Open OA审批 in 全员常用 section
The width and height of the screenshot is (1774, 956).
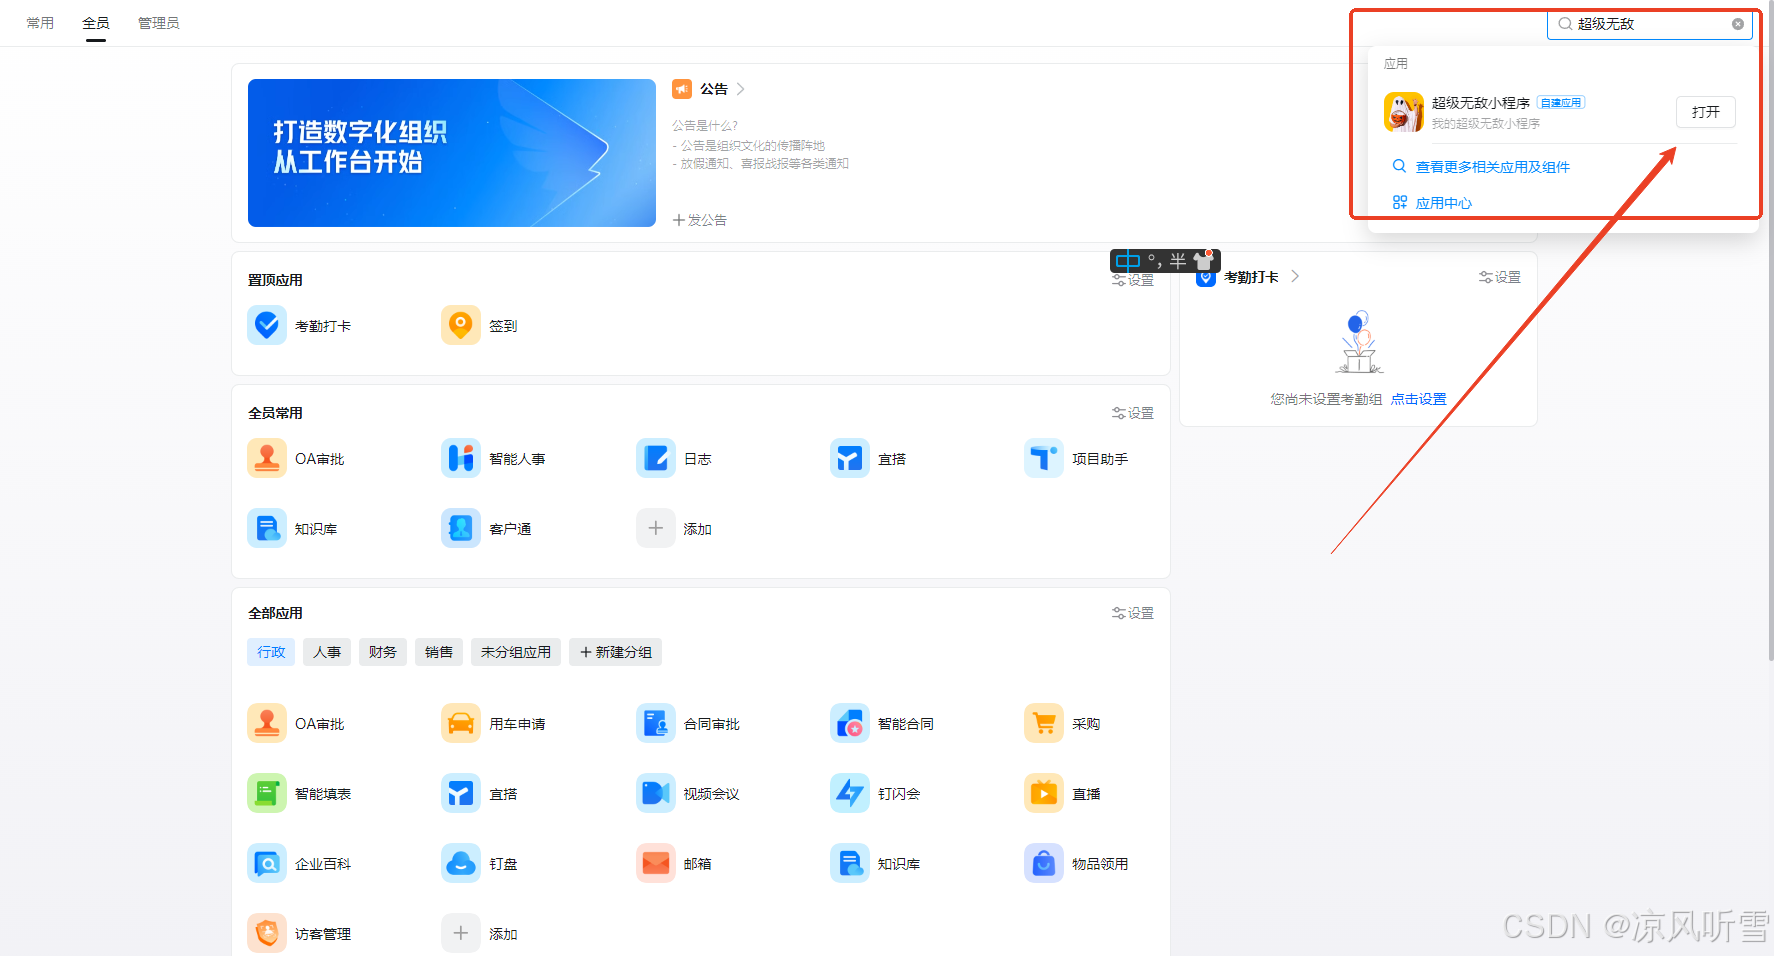[267, 458]
